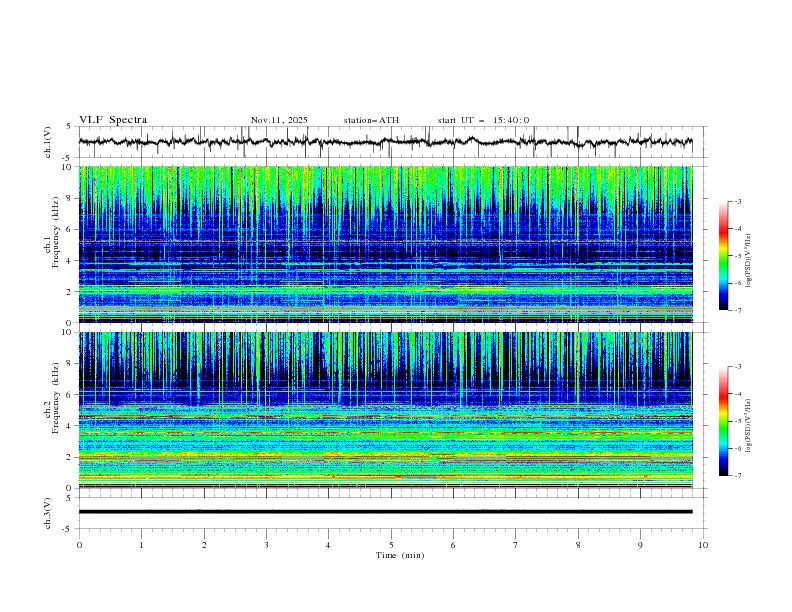Click the date "Nov.11, 2025"
This screenshot has height=612, width=792.
pos(279,120)
